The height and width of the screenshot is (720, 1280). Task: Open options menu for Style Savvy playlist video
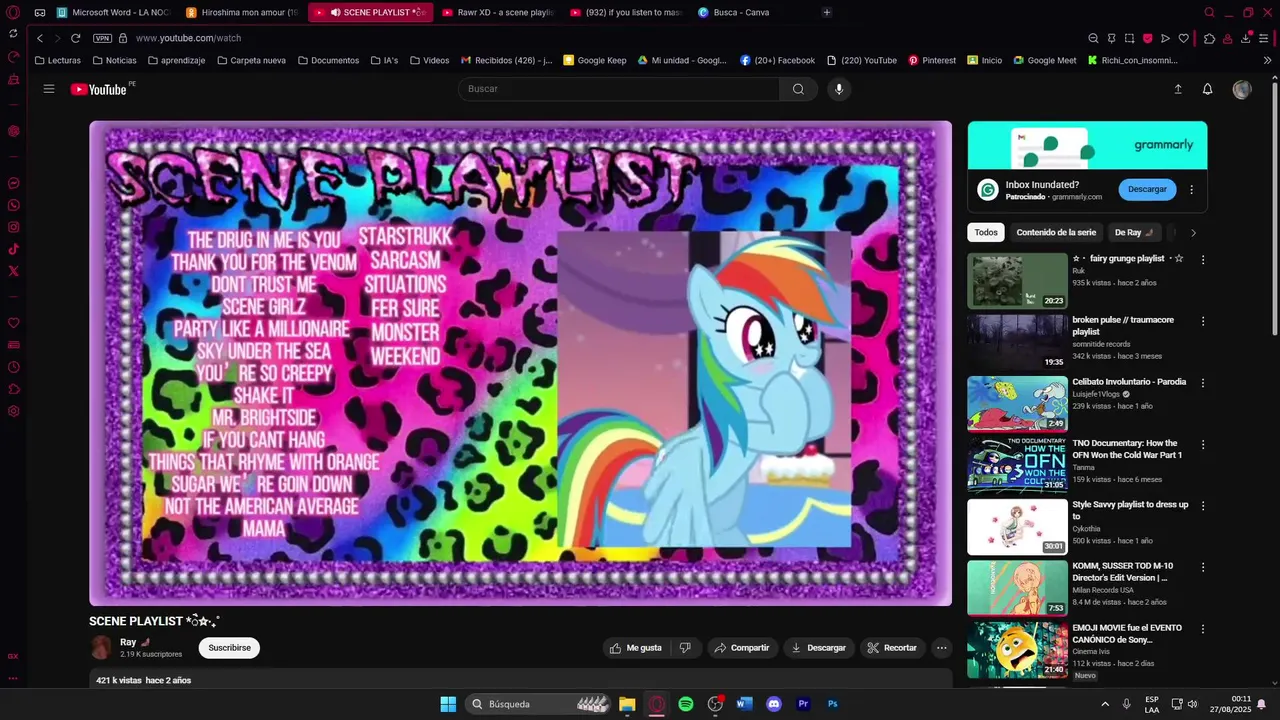[1203, 506]
